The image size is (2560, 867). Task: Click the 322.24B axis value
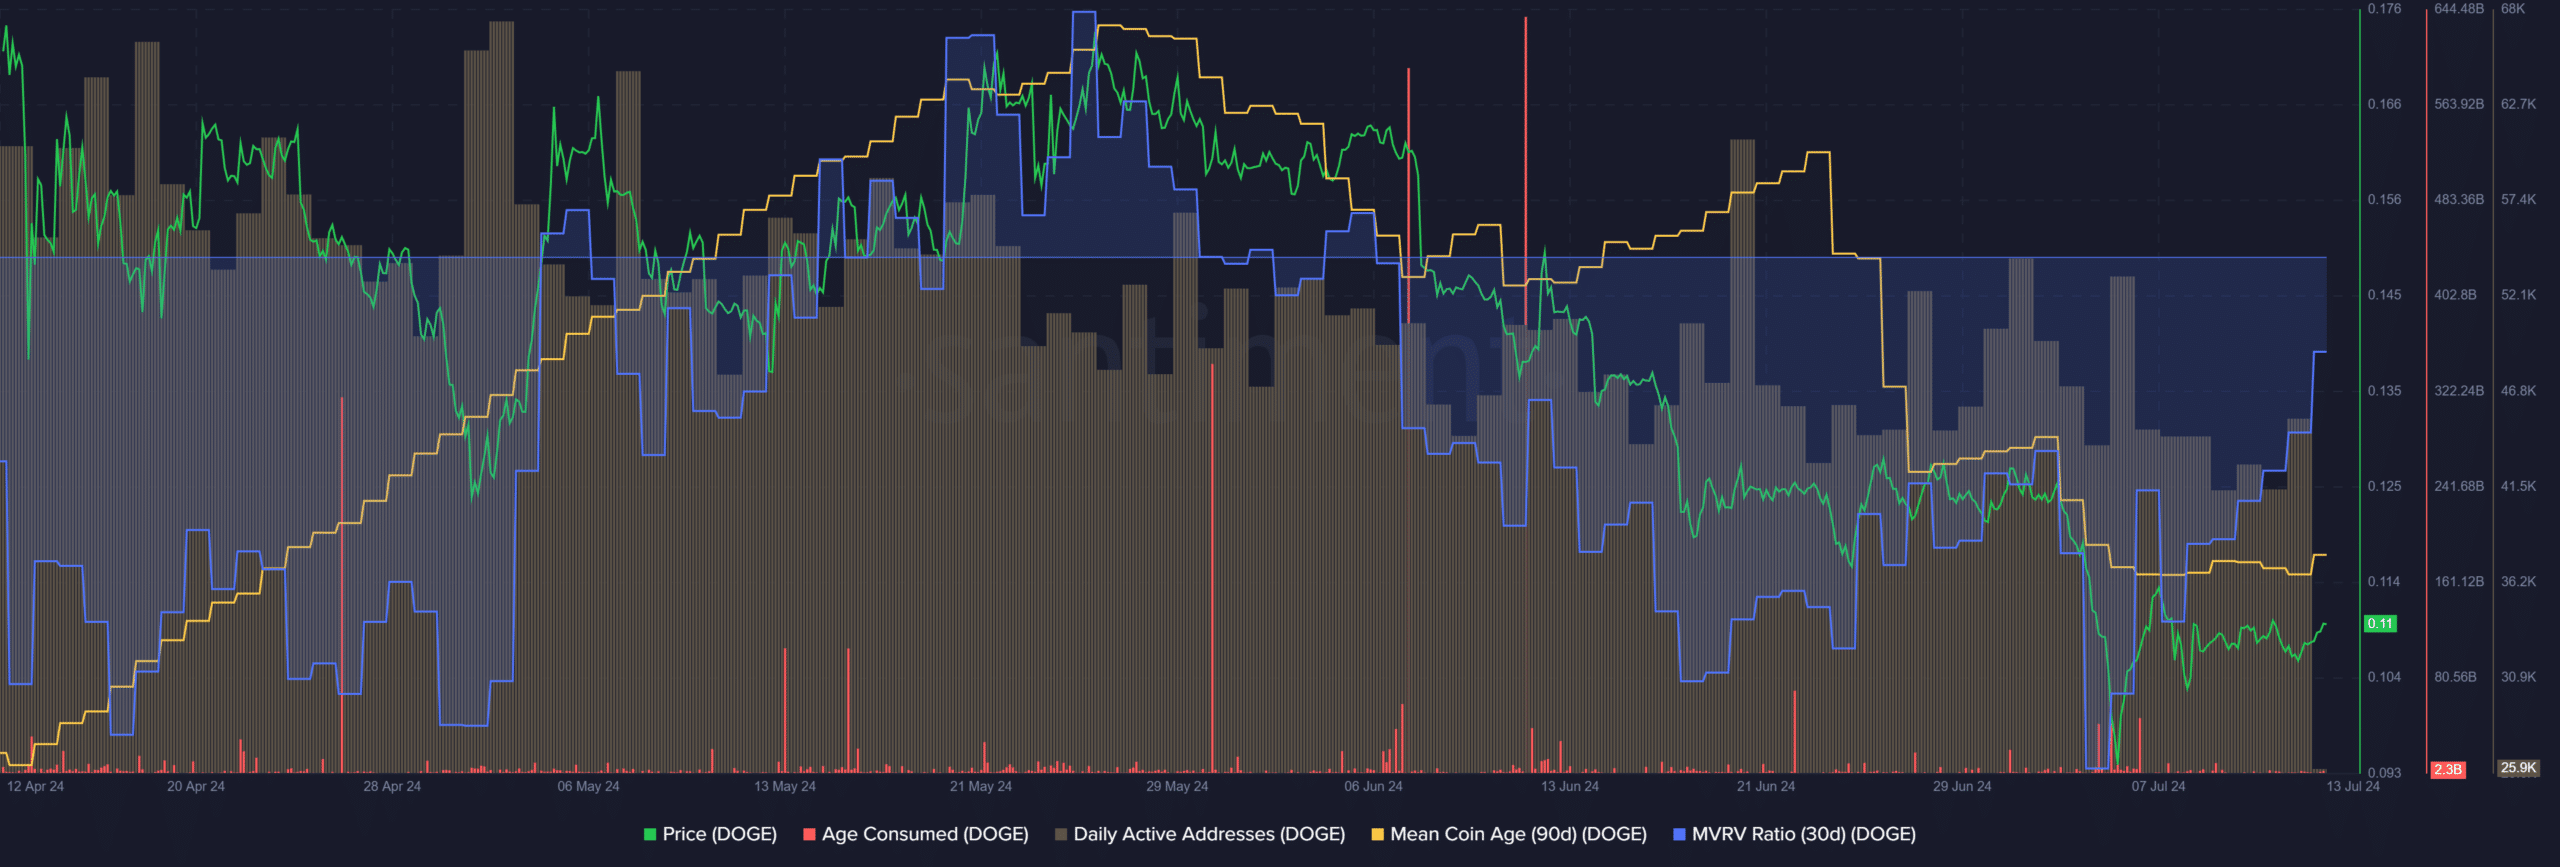coord(2459,391)
